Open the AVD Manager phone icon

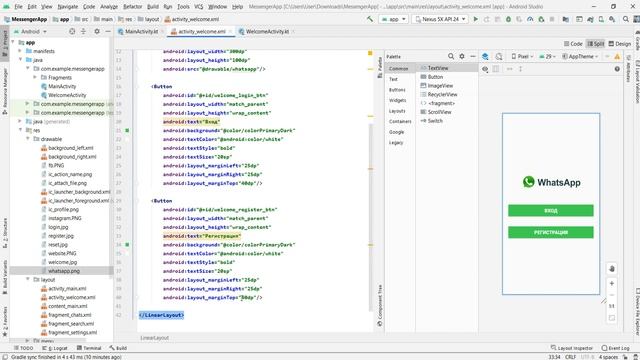click(601, 19)
